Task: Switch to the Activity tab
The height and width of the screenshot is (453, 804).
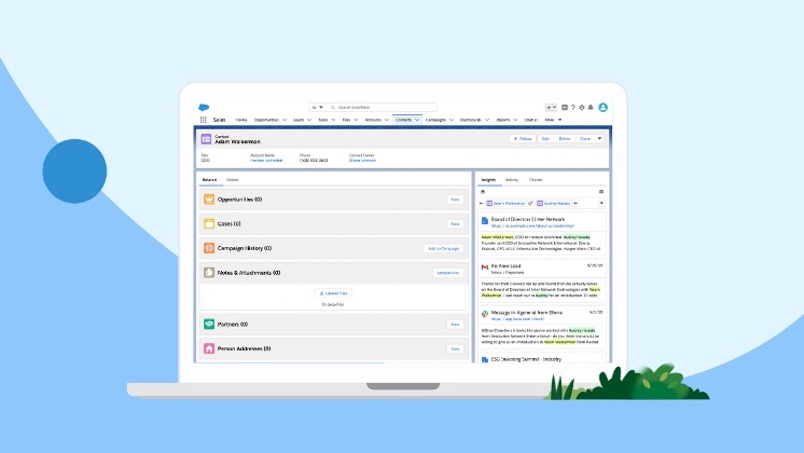Action: [x=511, y=180]
